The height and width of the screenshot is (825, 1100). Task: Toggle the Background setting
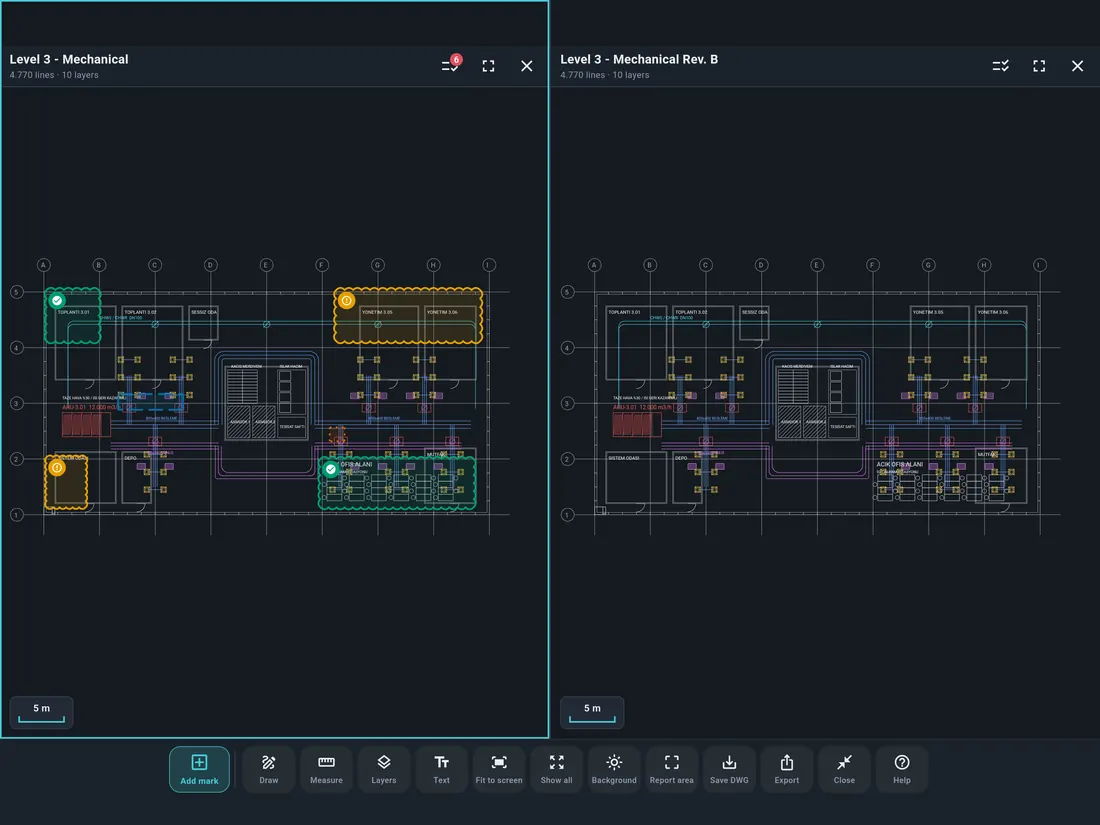[614, 770]
